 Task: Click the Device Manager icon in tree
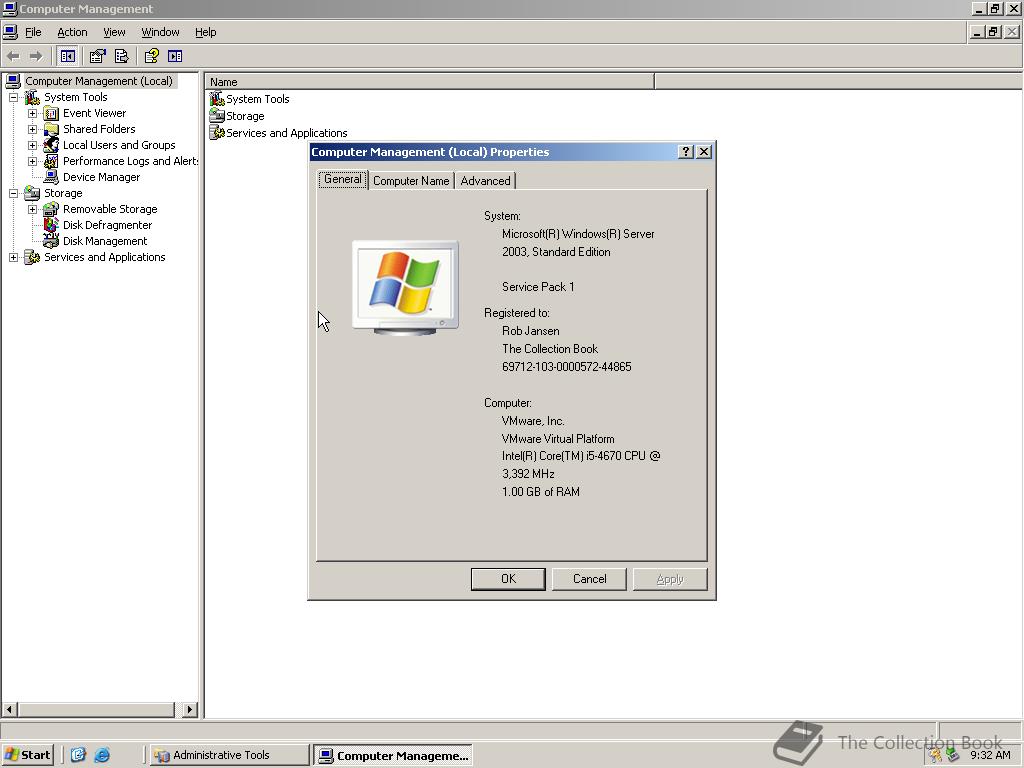click(x=51, y=177)
